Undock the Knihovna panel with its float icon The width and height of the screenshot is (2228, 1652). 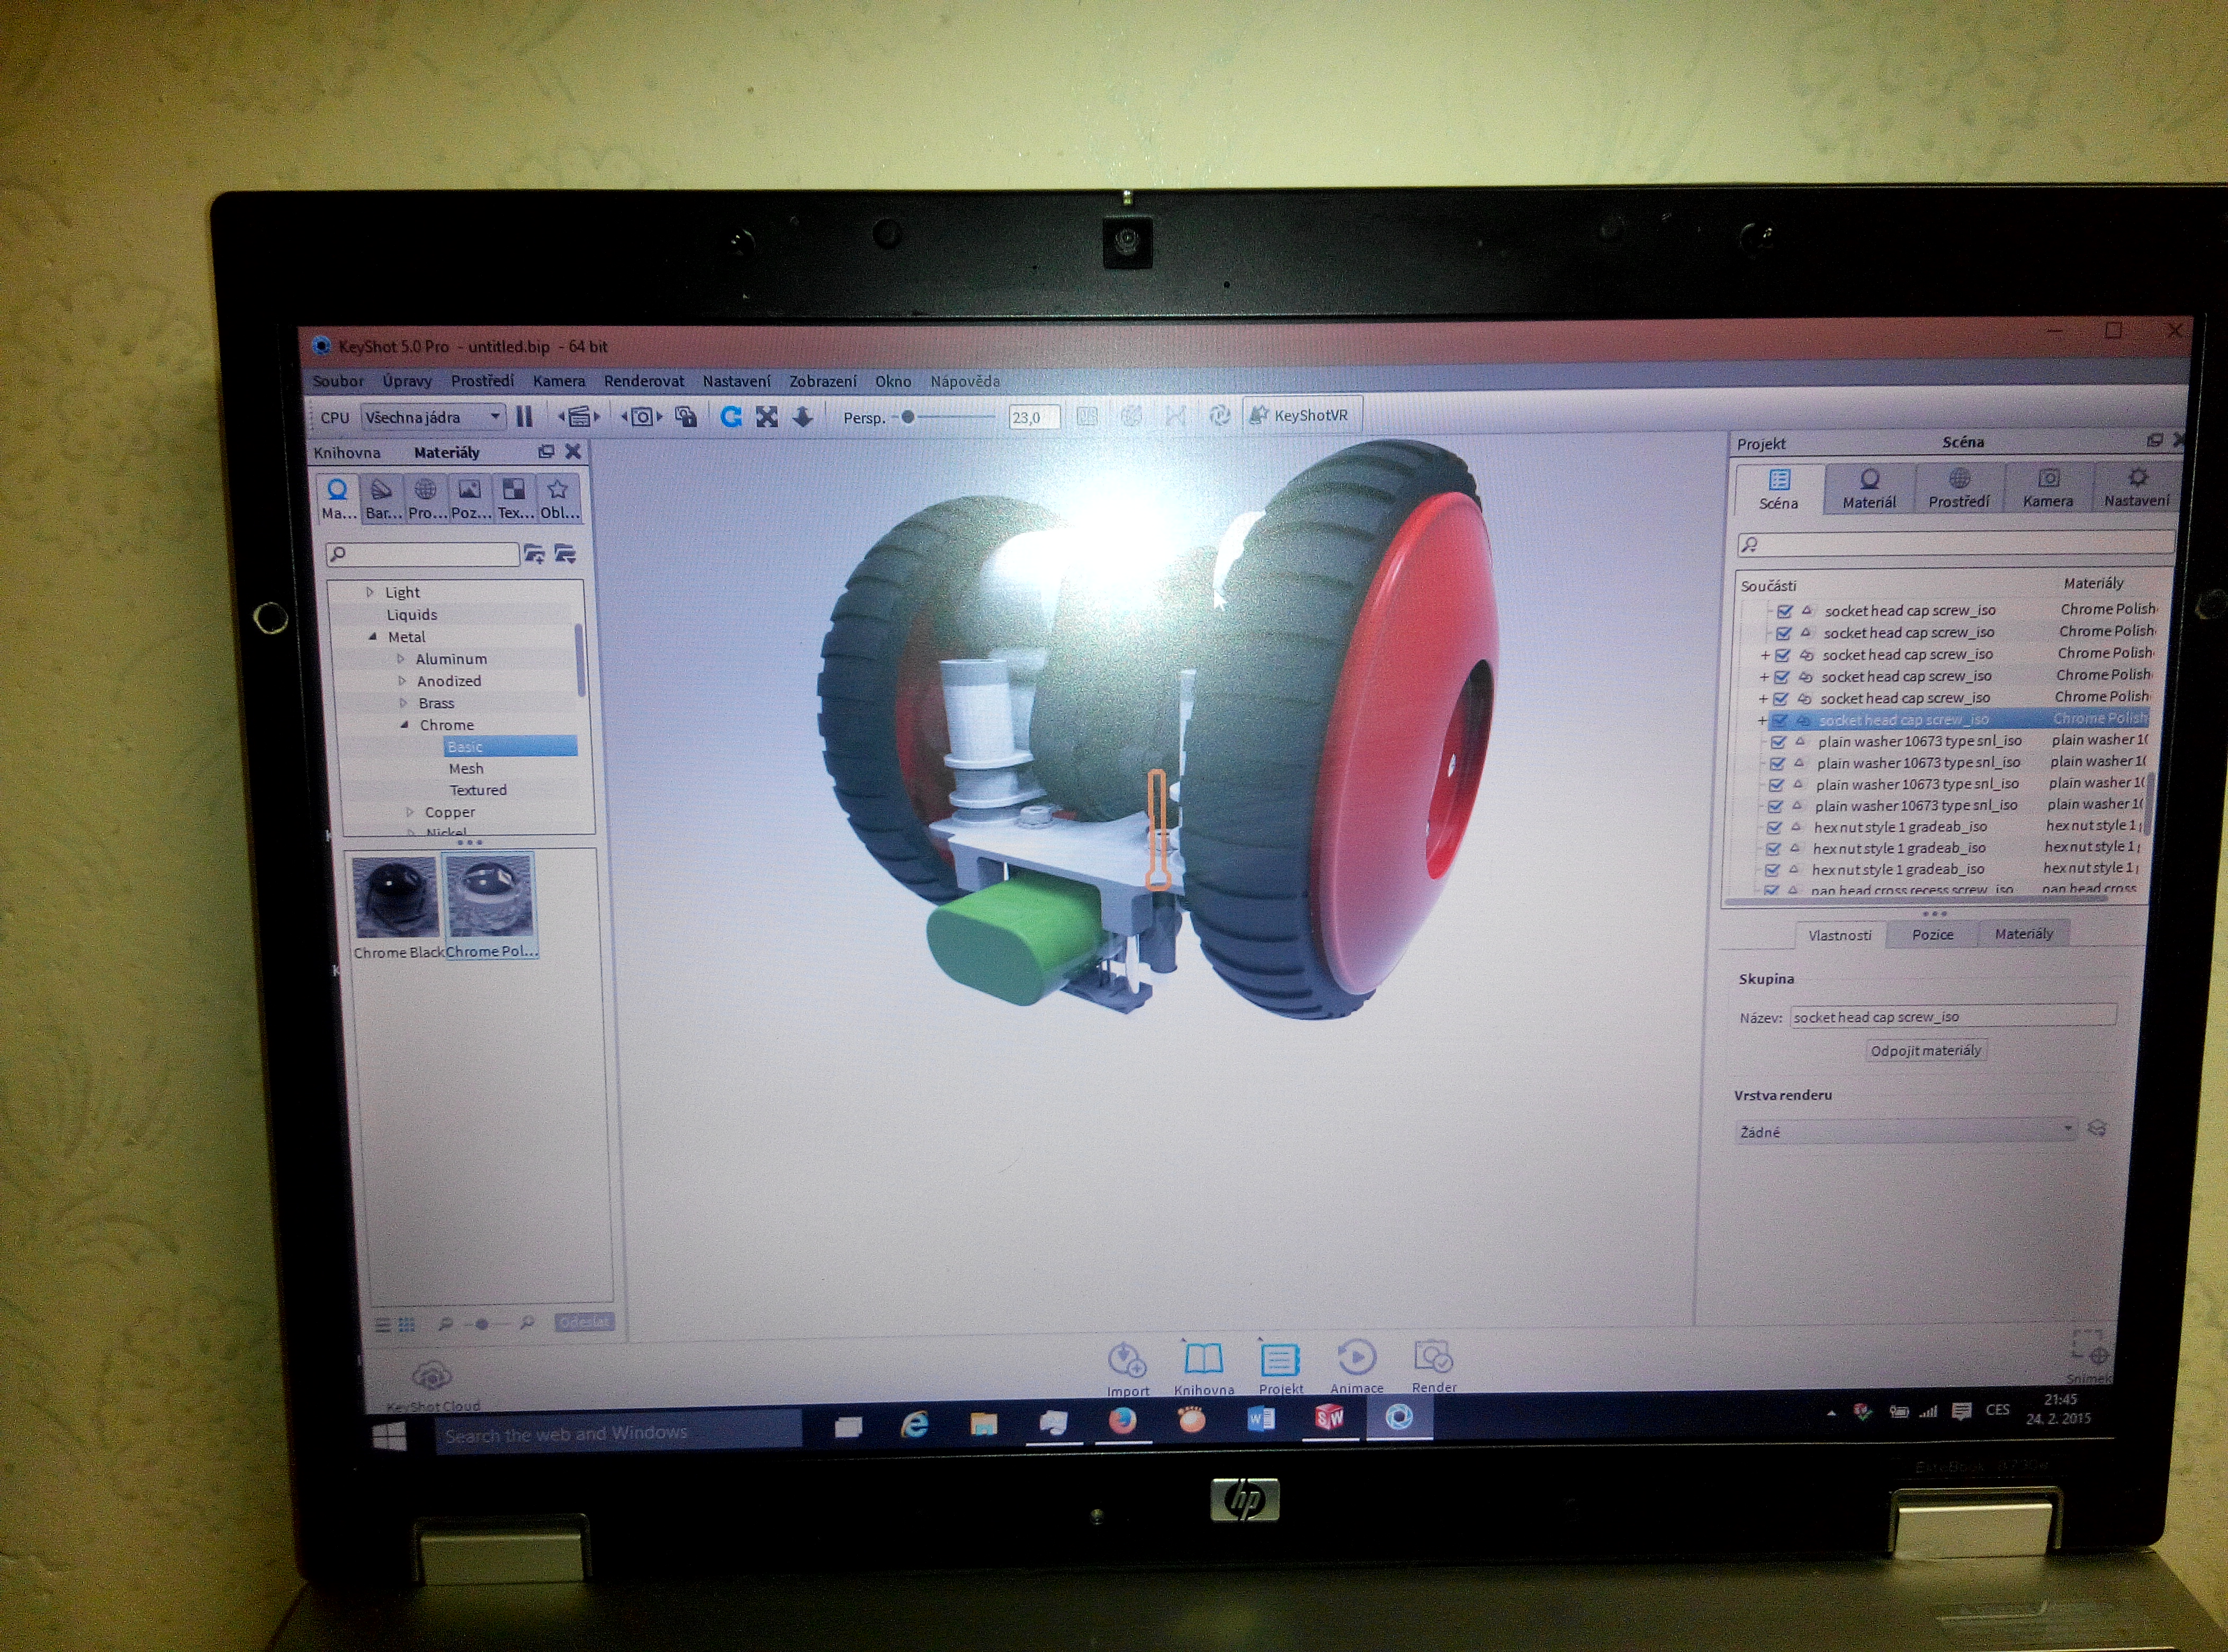coord(546,452)
